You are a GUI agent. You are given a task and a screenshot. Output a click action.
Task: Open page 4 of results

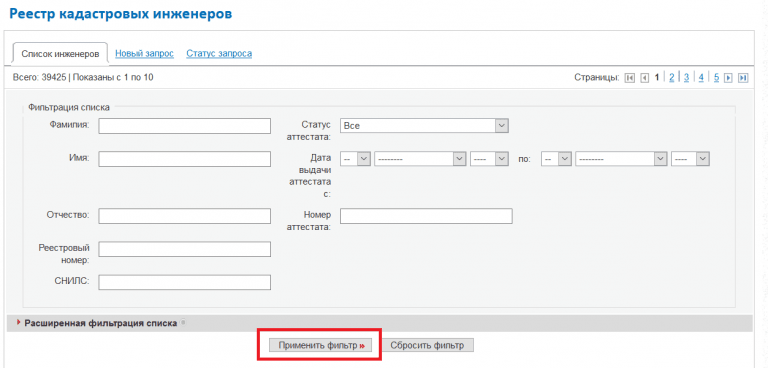701,77
